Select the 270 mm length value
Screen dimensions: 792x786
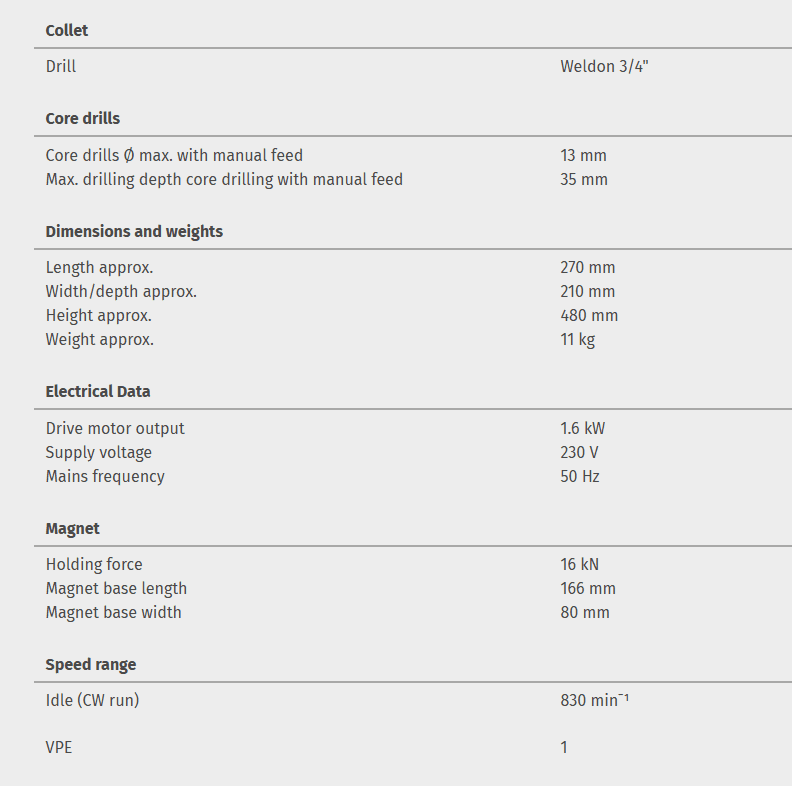pos(588,267)
